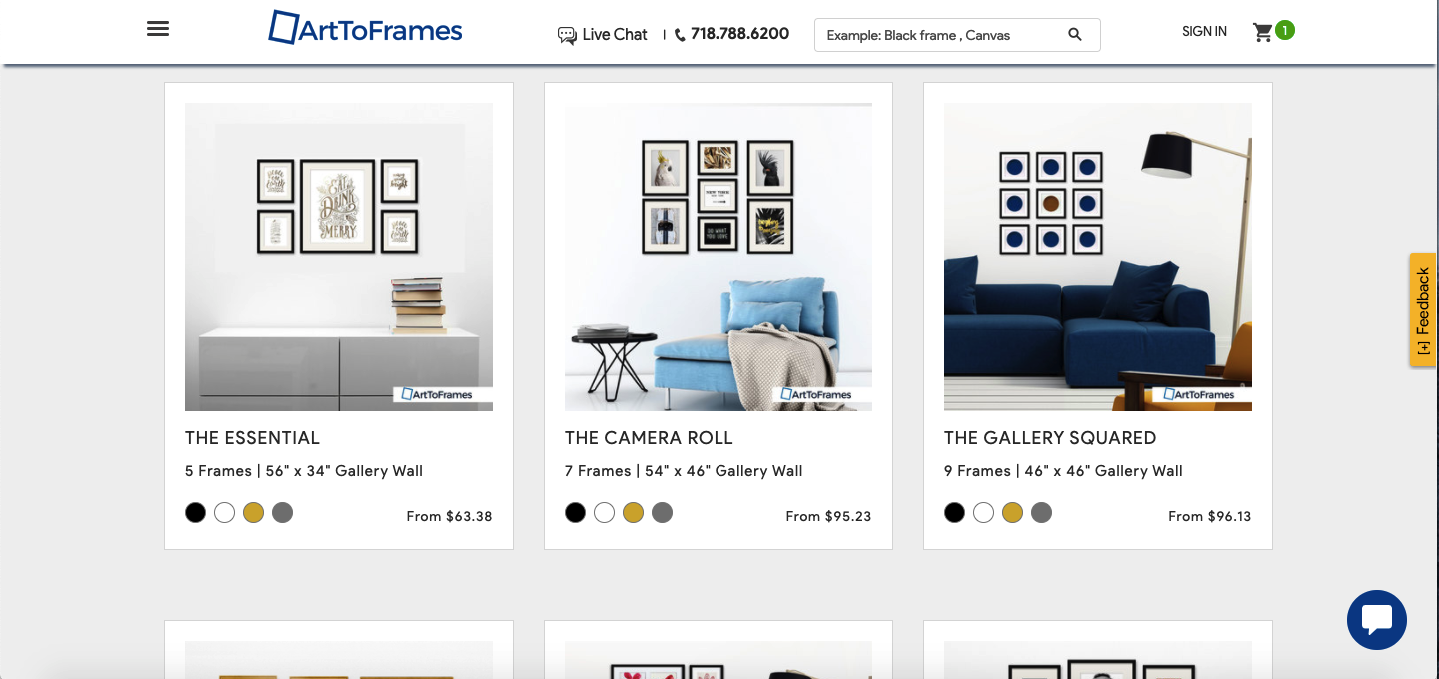This screenshot has width=1439, height=679.
Task: Open Live Chat speech bubble icon
Action: [567, 35]
